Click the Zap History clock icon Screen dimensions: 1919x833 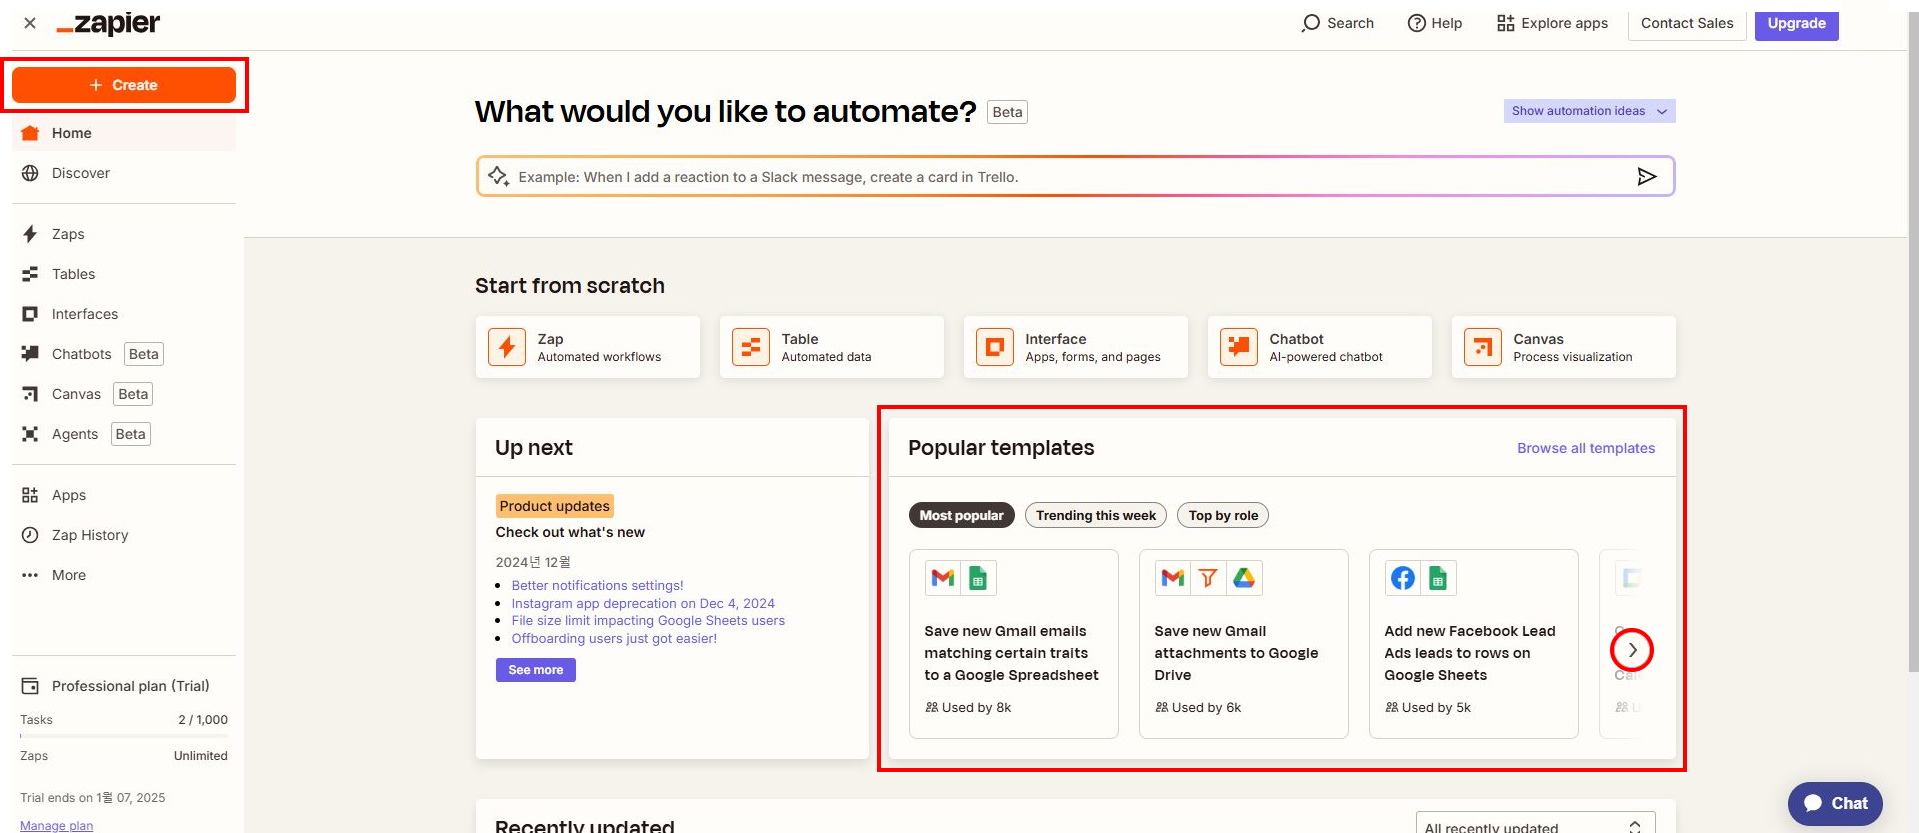point(30,535)
